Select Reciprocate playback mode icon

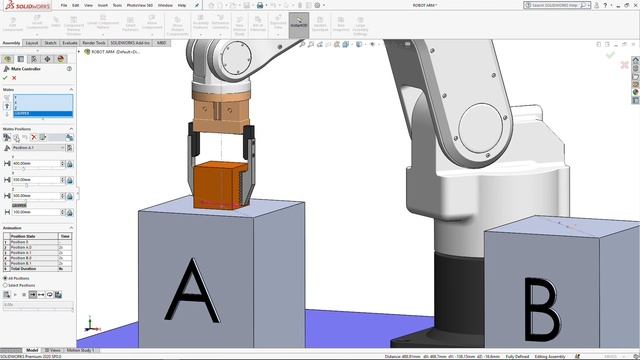point(41,294)
